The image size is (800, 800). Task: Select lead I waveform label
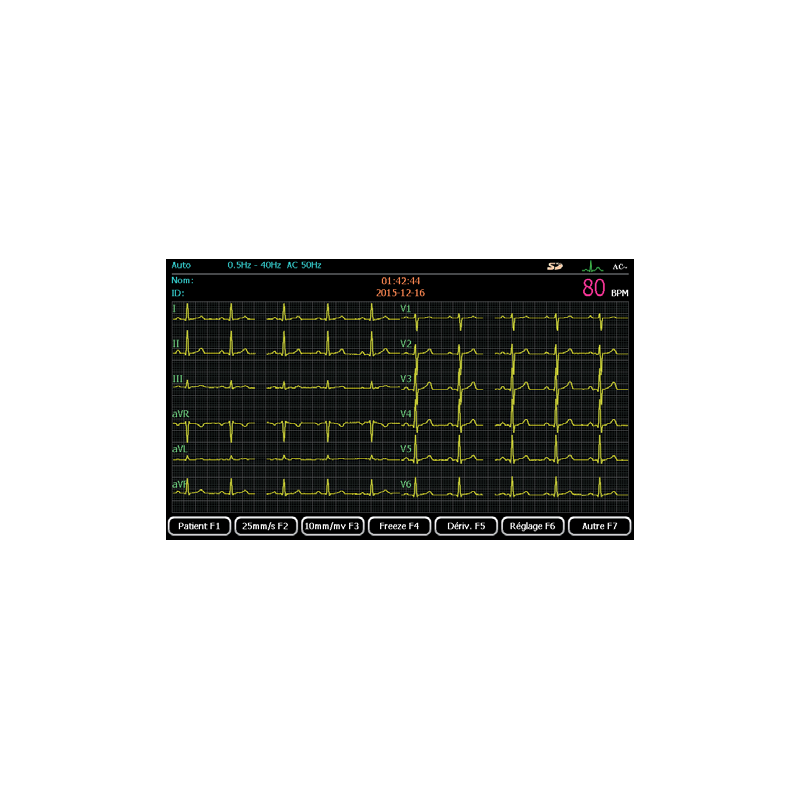click(x=174, y=309)
